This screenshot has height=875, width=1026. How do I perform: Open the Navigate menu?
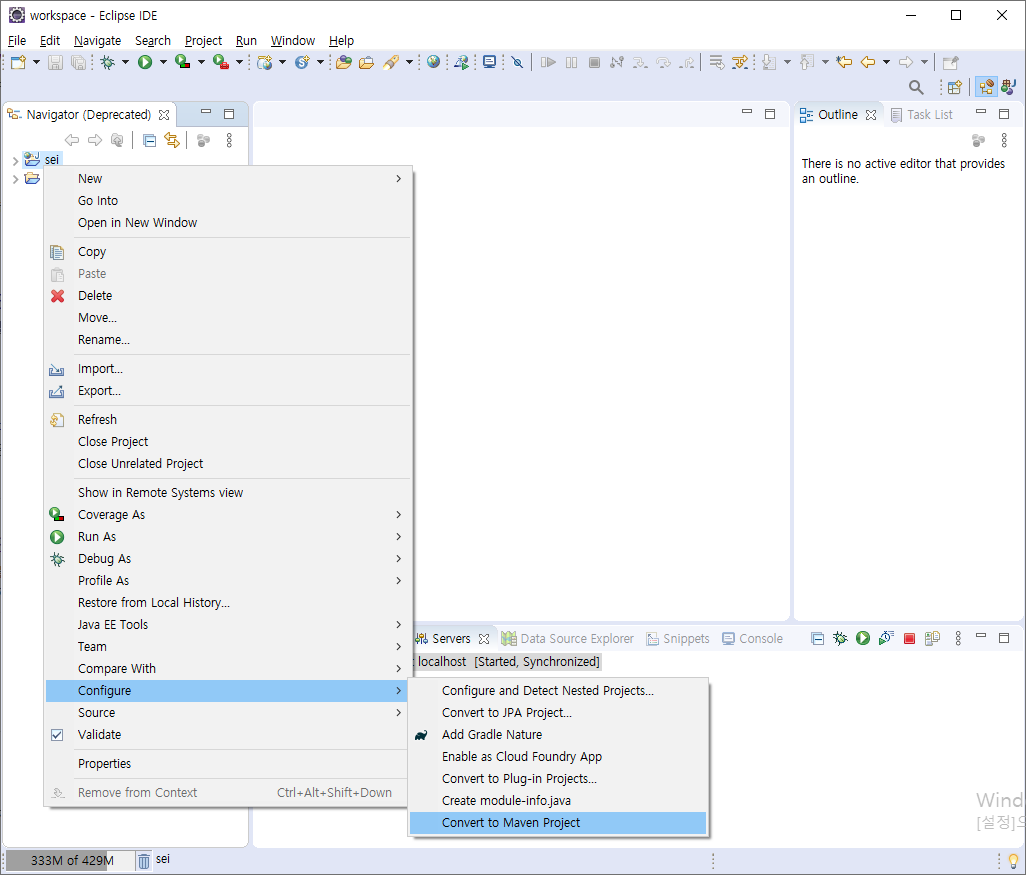click(x=97, y=41)
